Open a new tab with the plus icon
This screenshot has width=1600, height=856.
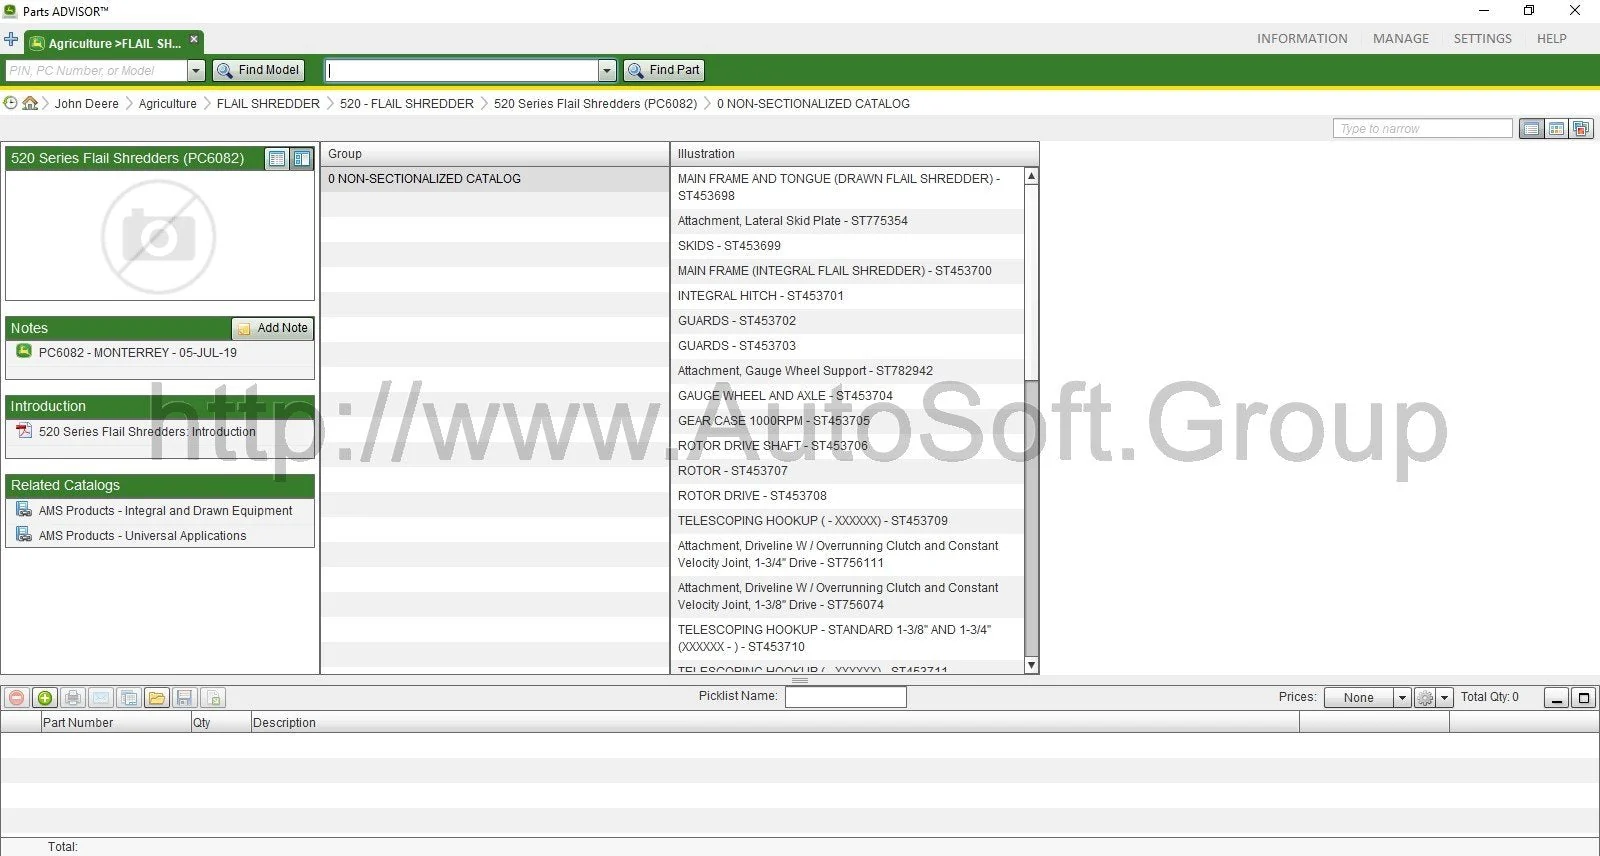pos(11,40)
